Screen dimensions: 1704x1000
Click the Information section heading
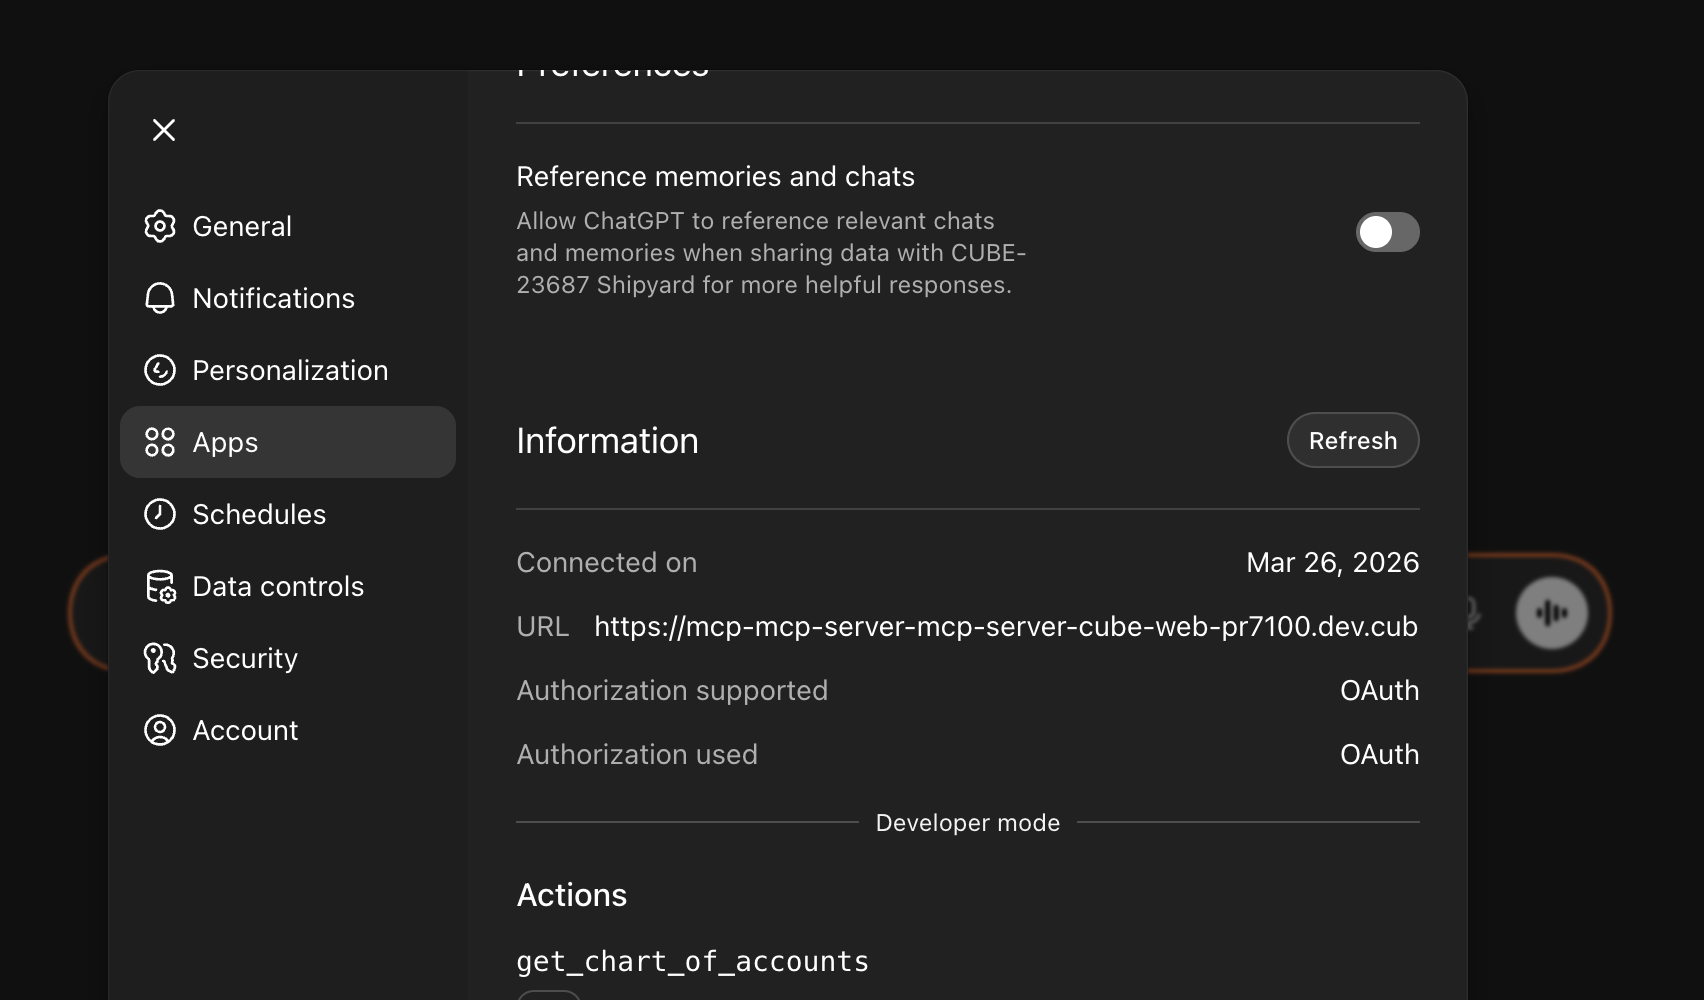[607, 440]
